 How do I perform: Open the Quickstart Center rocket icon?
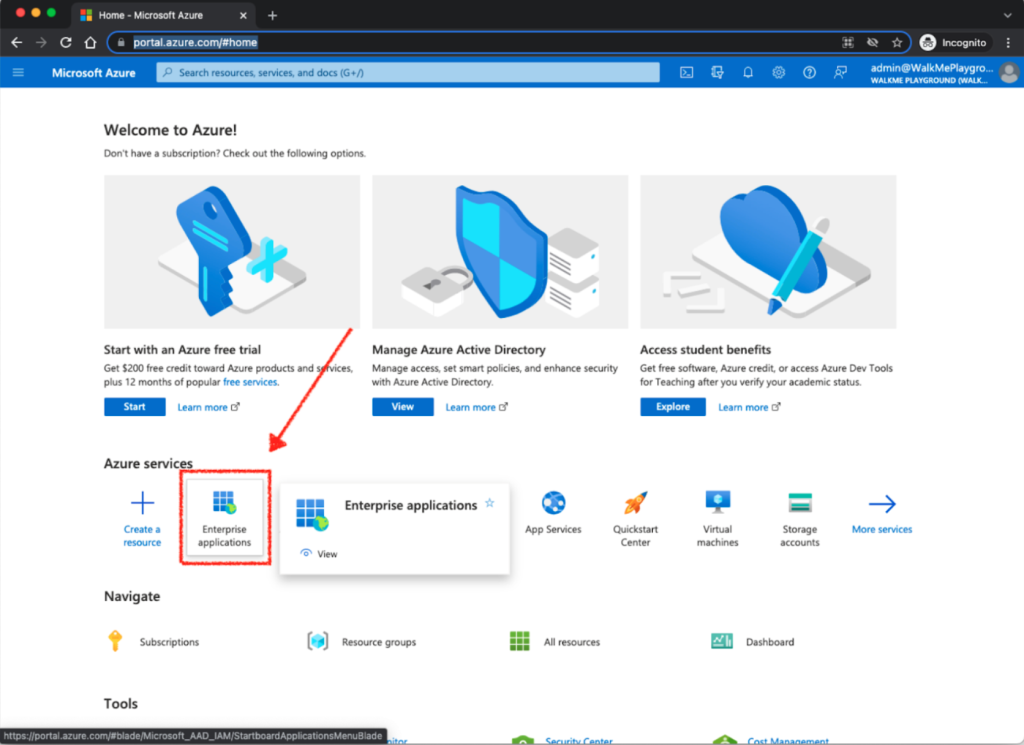[635, 503]
